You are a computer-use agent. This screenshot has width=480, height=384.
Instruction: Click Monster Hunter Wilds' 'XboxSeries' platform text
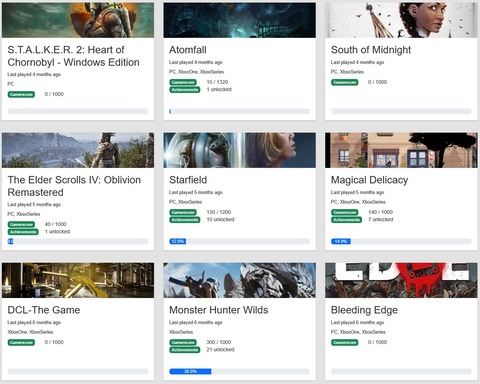[x=181, y=332]
